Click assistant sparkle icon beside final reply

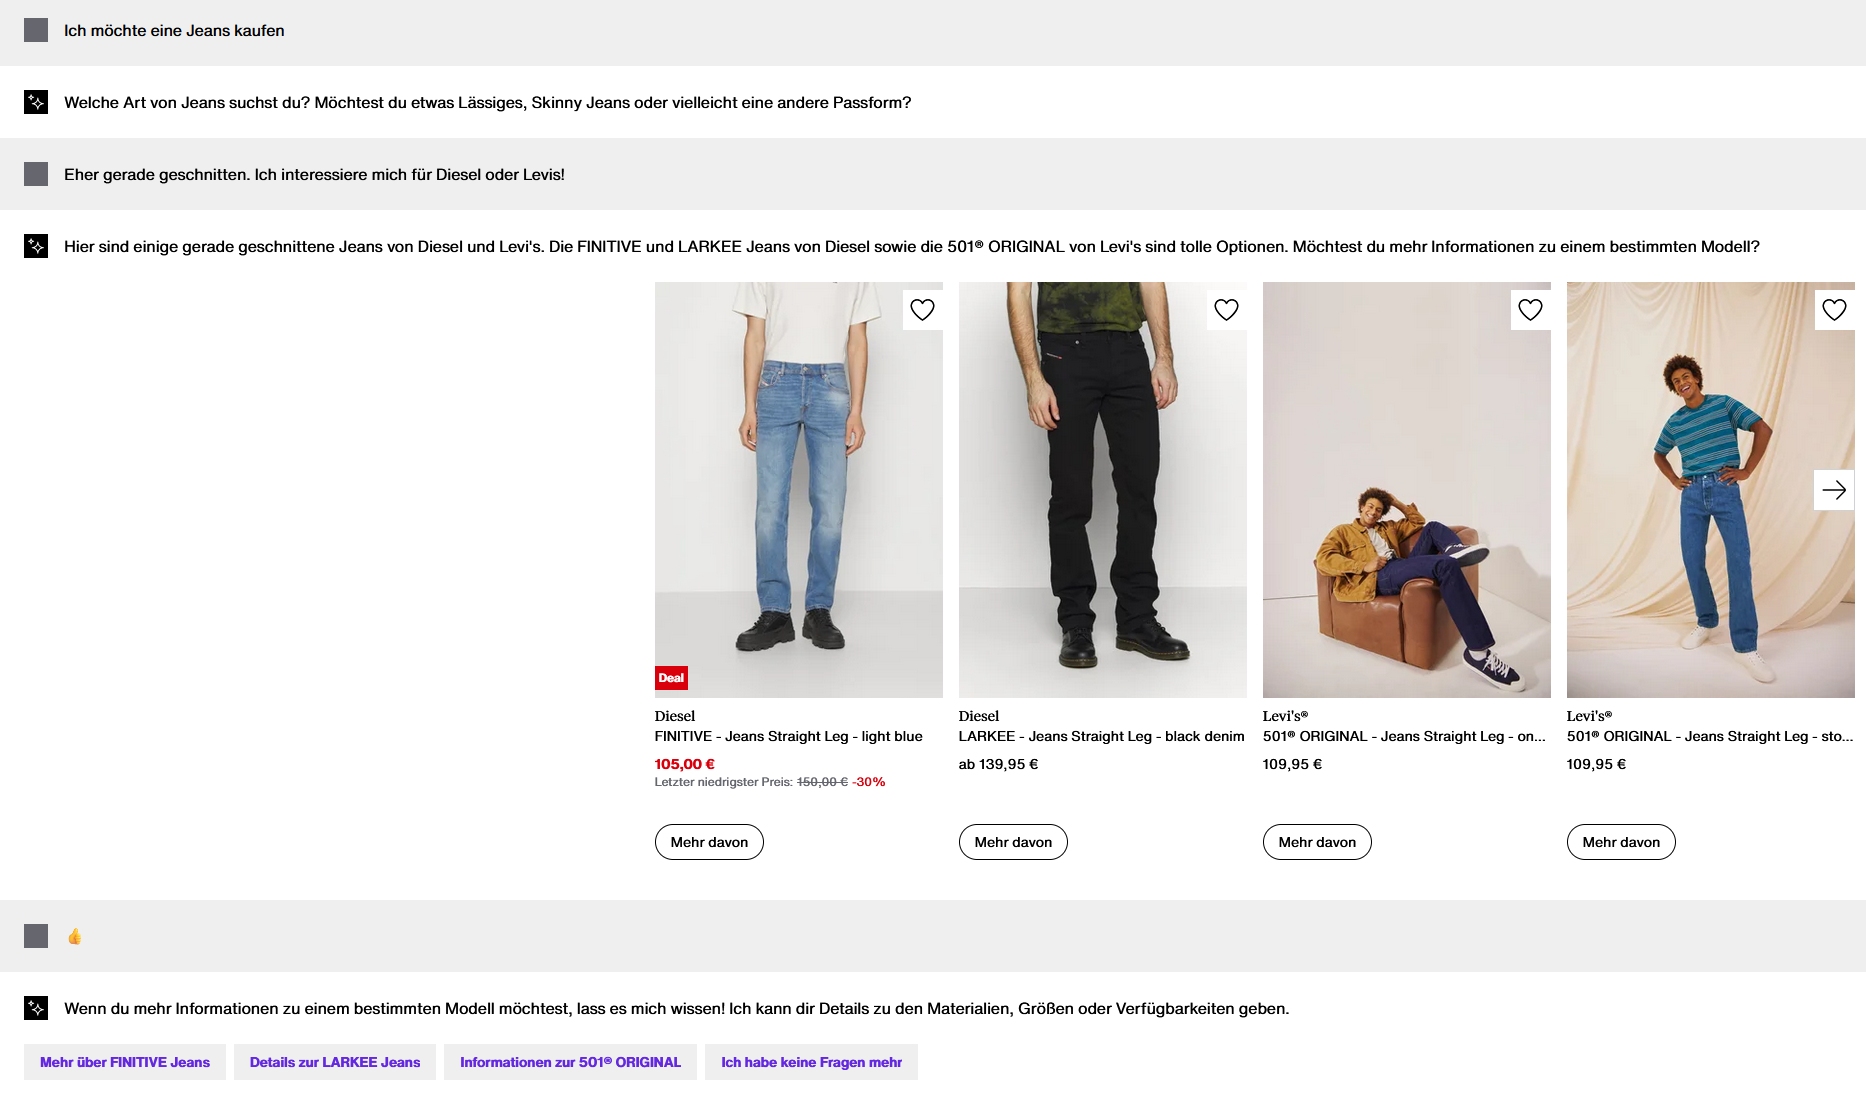pyautogui.click(x=36, y=1008)
